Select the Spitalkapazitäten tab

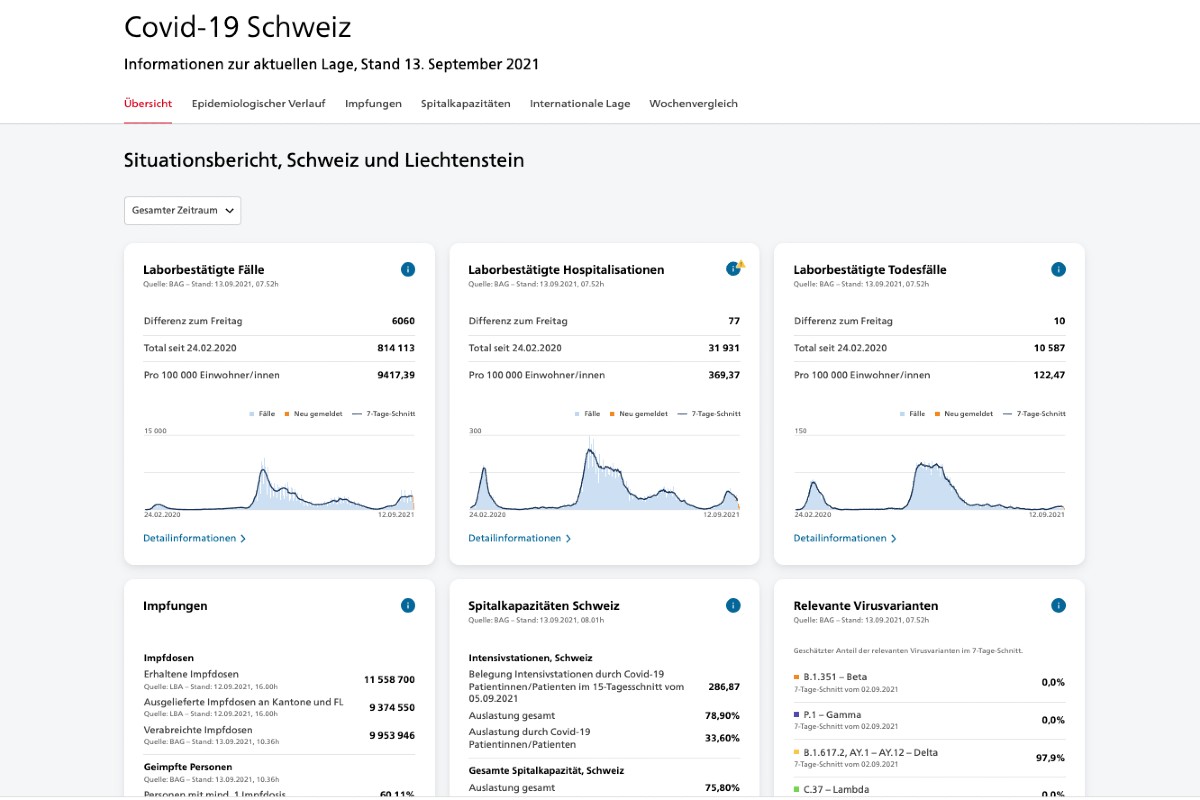(465, 103)
